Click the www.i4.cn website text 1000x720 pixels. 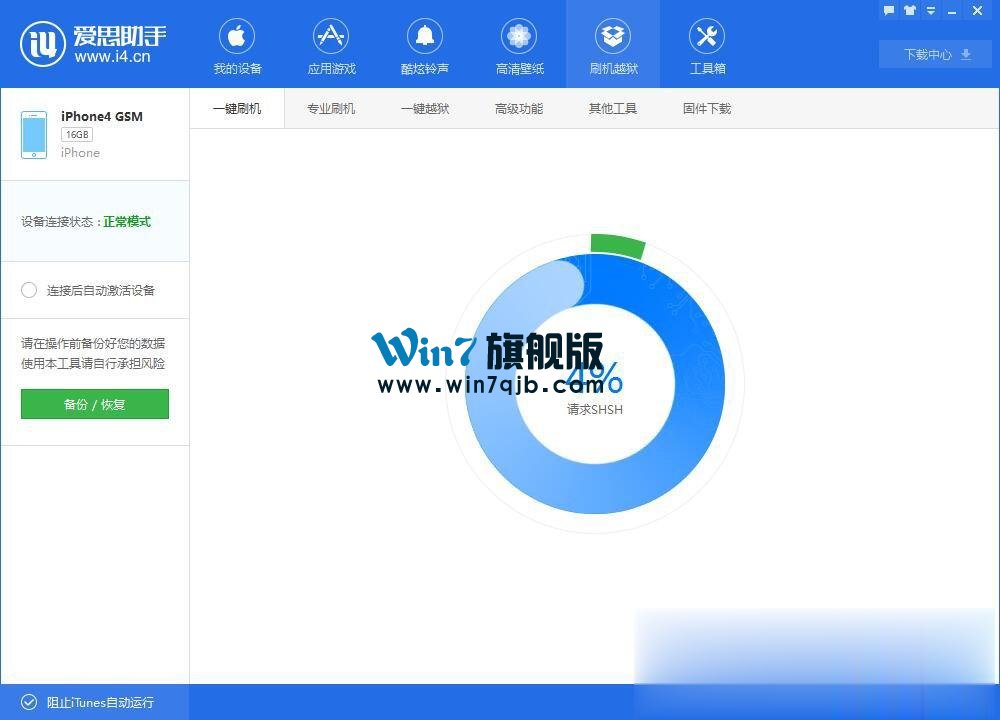pos(112,57)
